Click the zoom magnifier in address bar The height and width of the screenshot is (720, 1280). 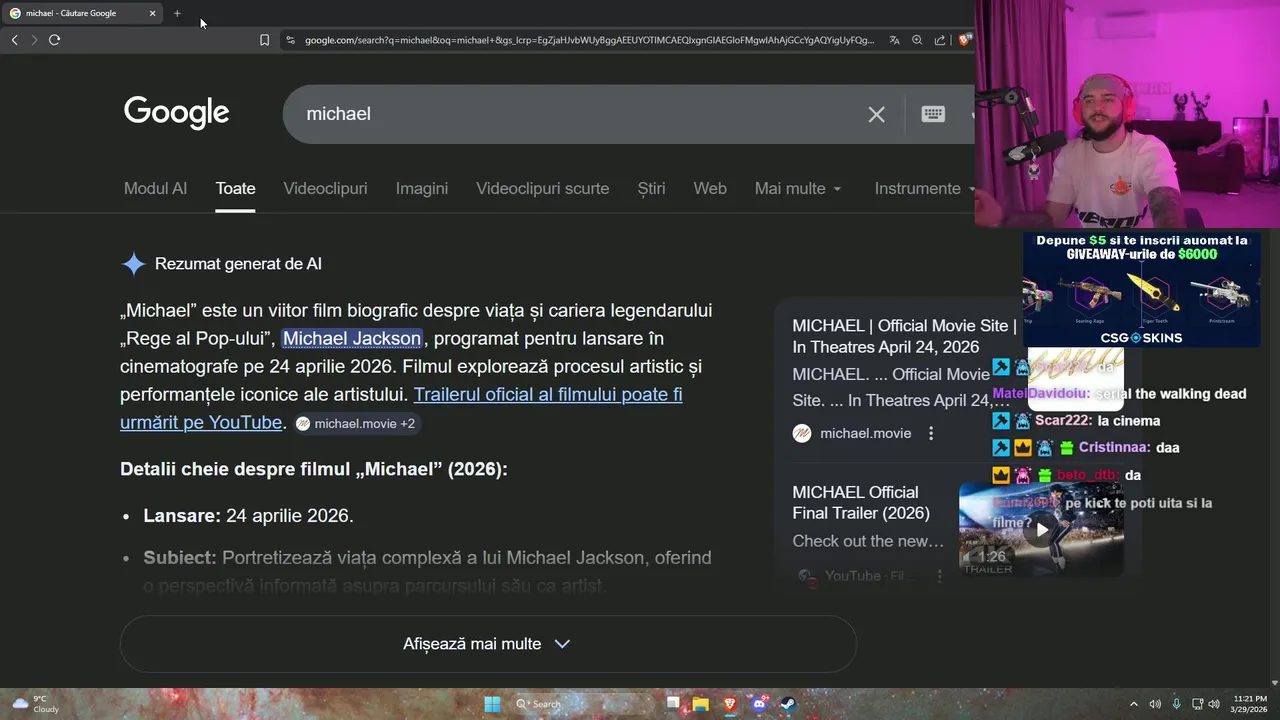[x=917, y=40]
